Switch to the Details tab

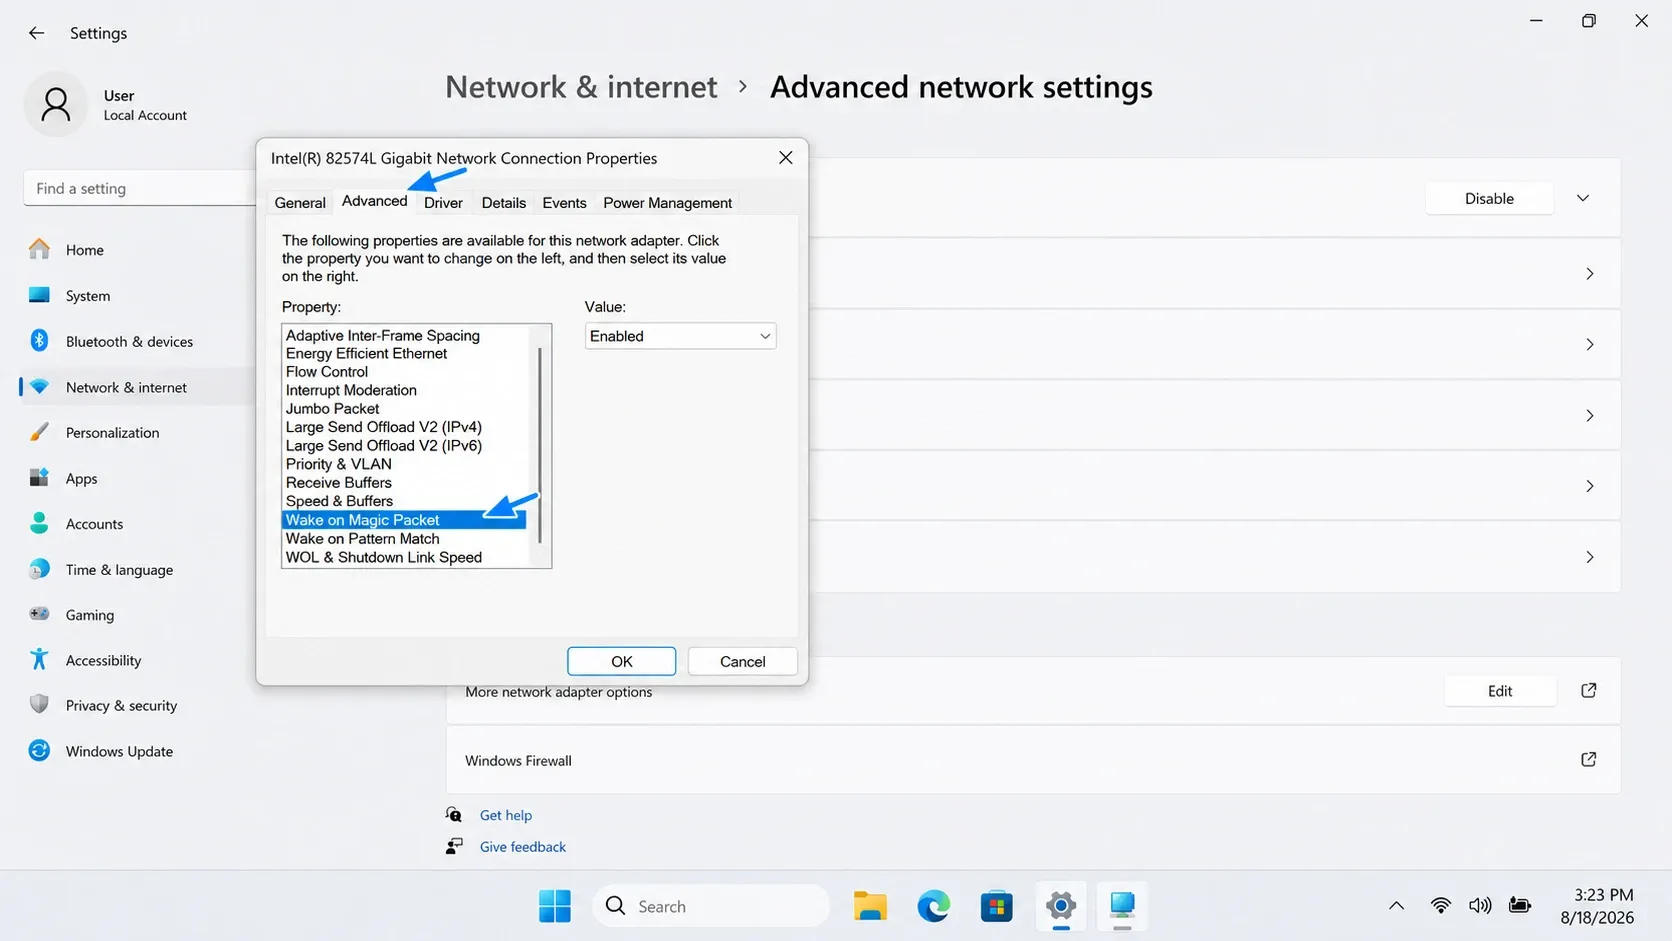pos(503,203)
